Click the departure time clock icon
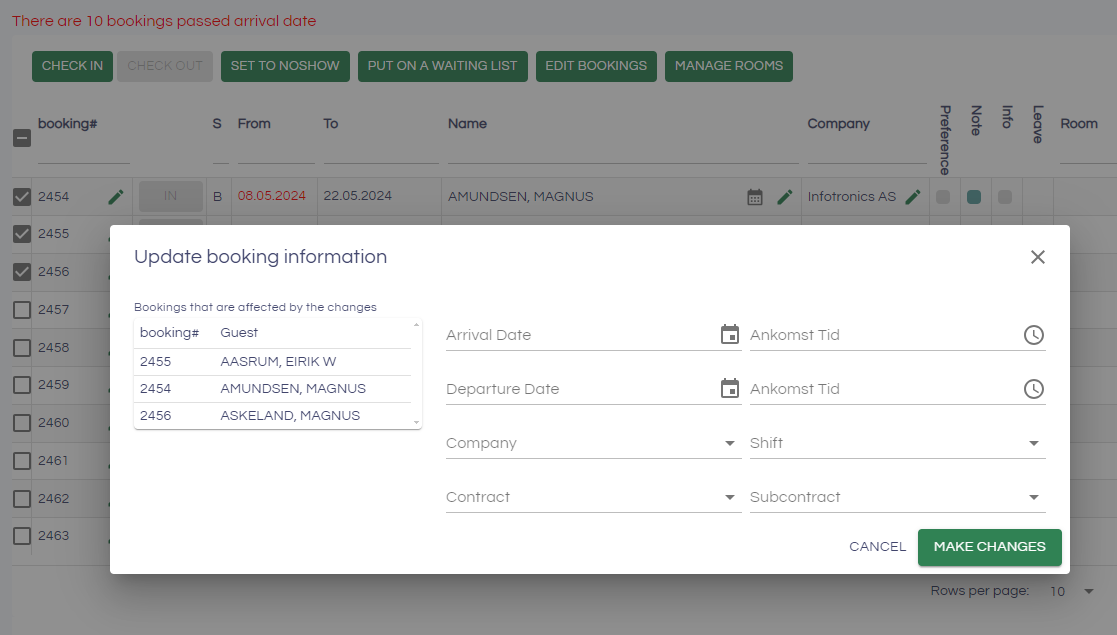This screenshot has height=635, width=1117. pyautogui.click(x=1034, y=389)
